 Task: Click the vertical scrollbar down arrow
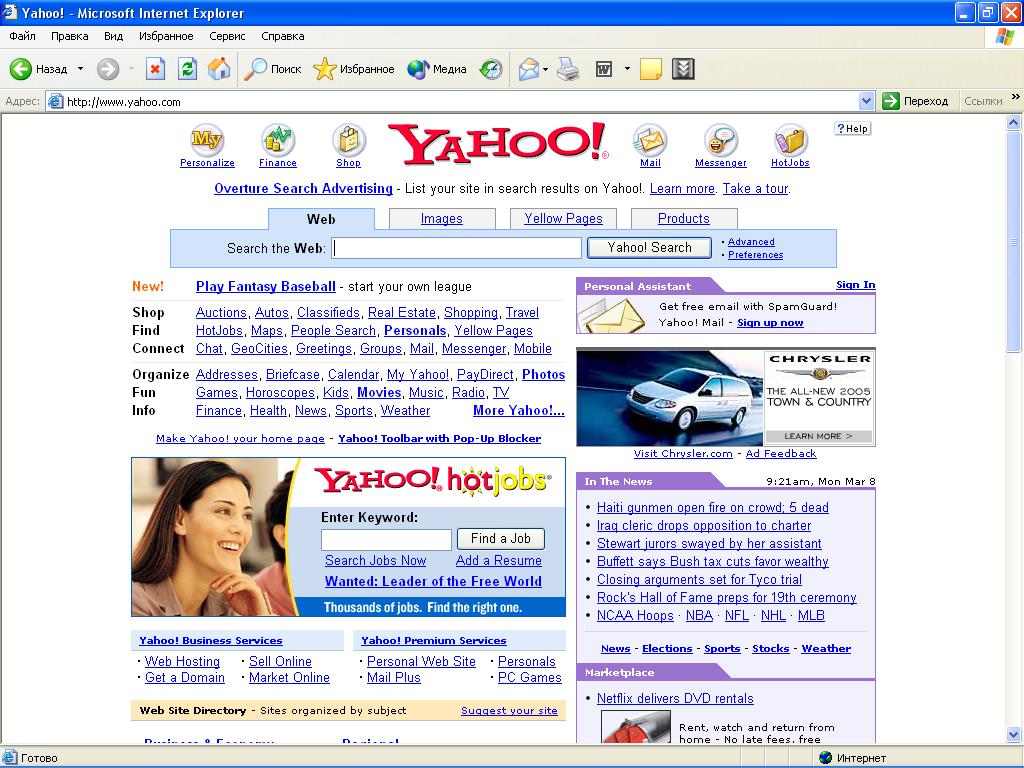(1014, 735)
